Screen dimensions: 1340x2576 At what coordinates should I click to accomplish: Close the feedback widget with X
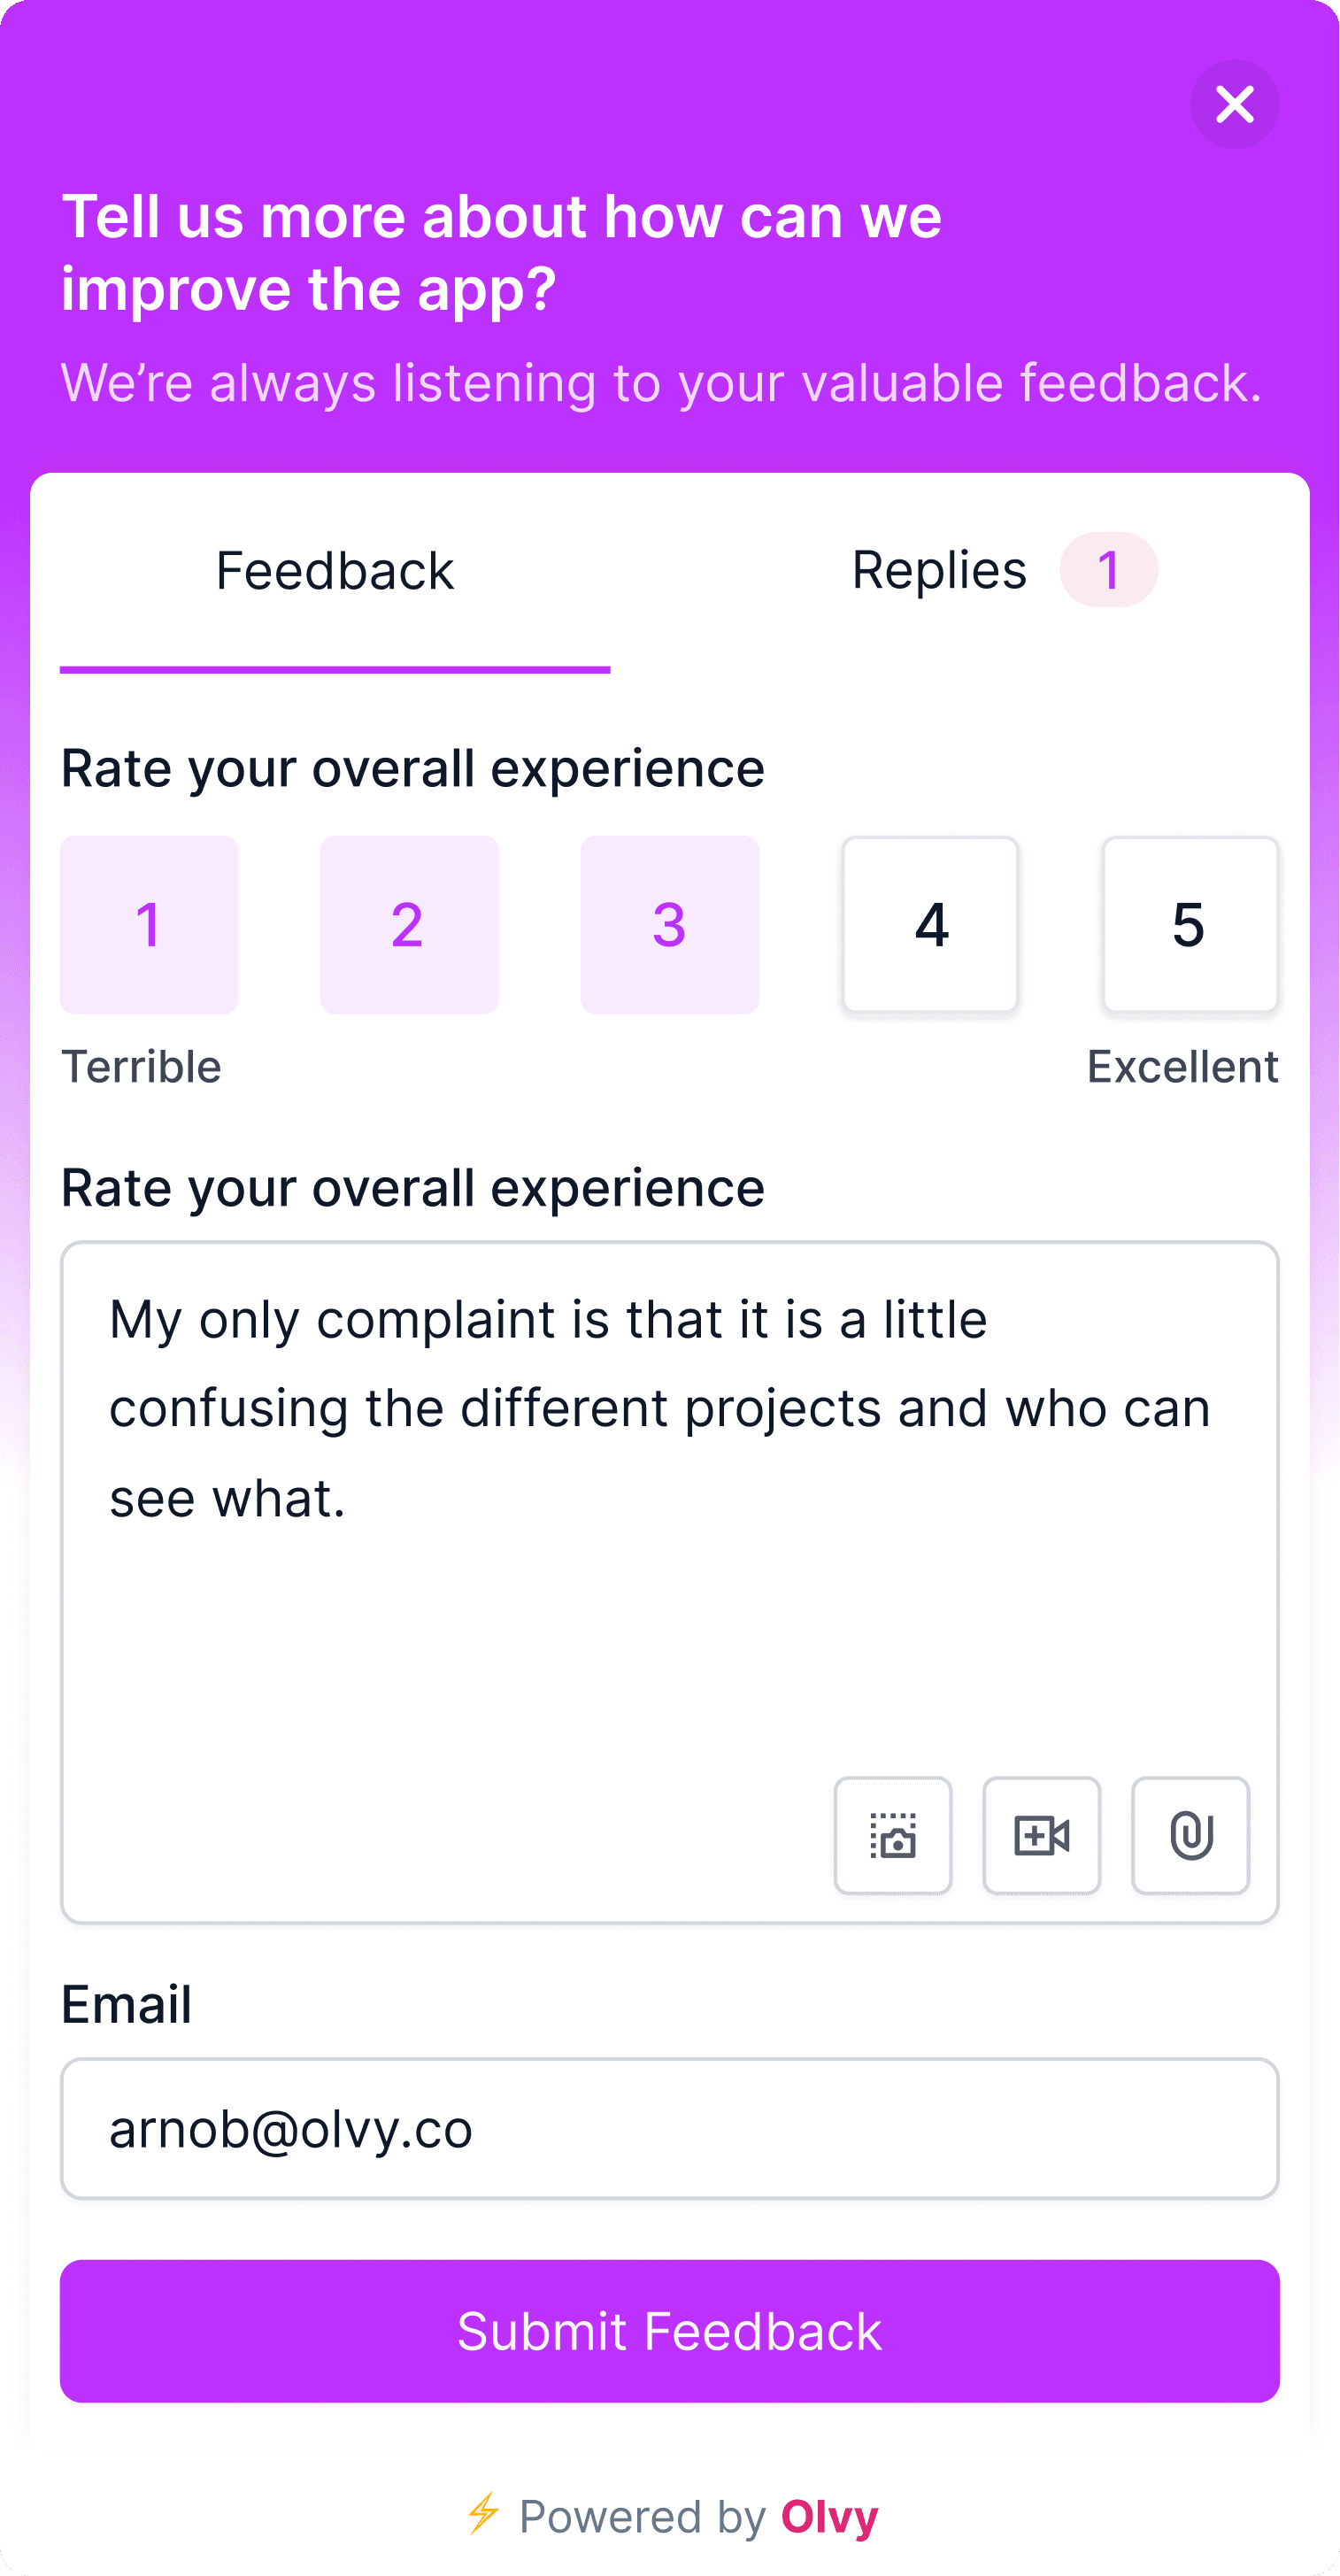point(1234,104)
